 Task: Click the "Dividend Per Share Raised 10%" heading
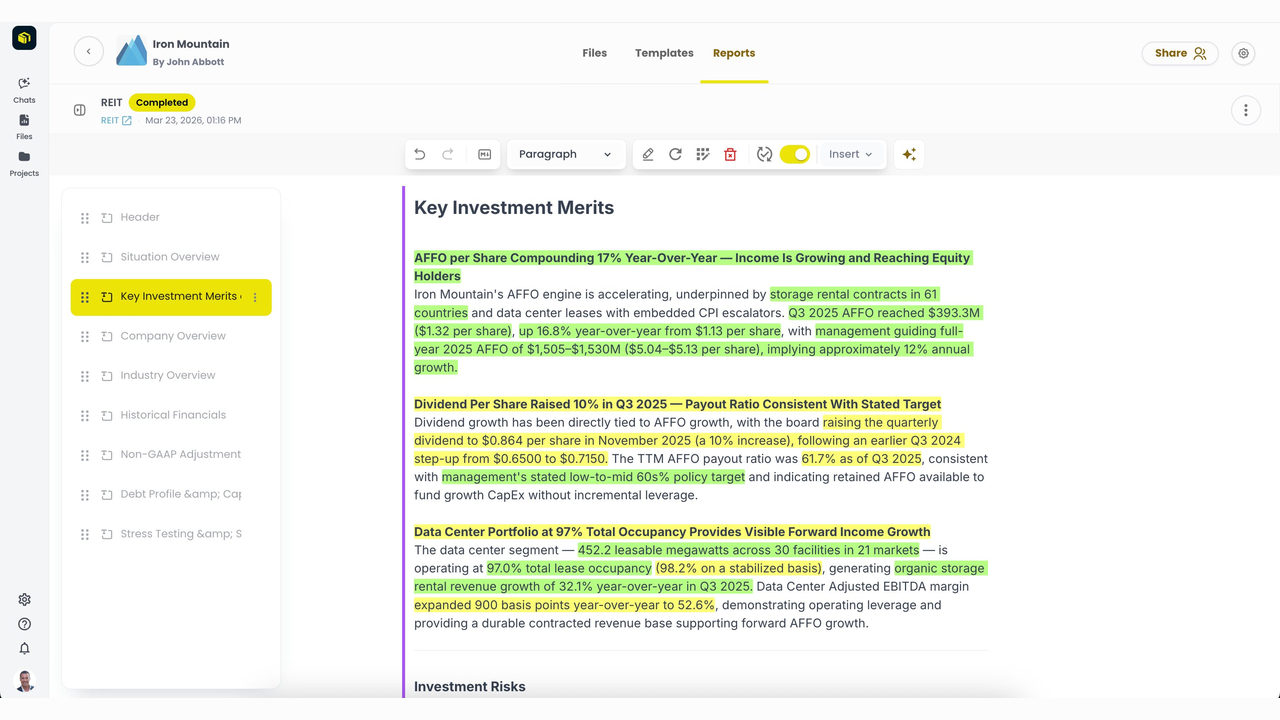[677, 404]
